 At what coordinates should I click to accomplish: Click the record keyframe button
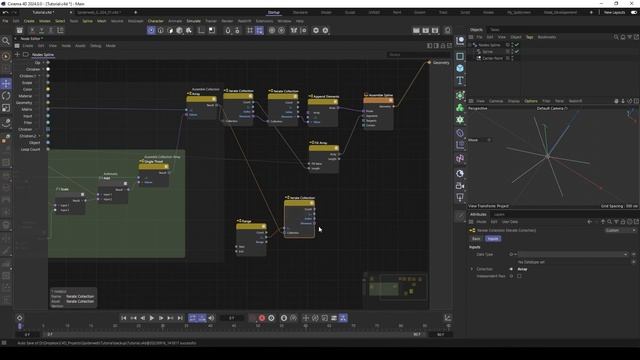click(262, 318)
